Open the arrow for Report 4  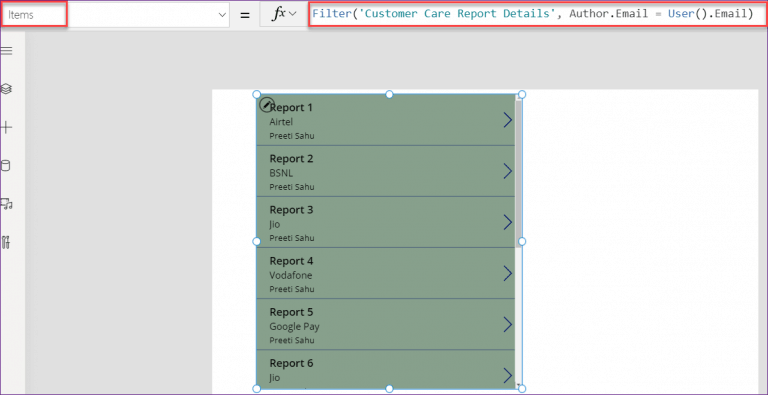pyautogui.click(x=507, y=273)
